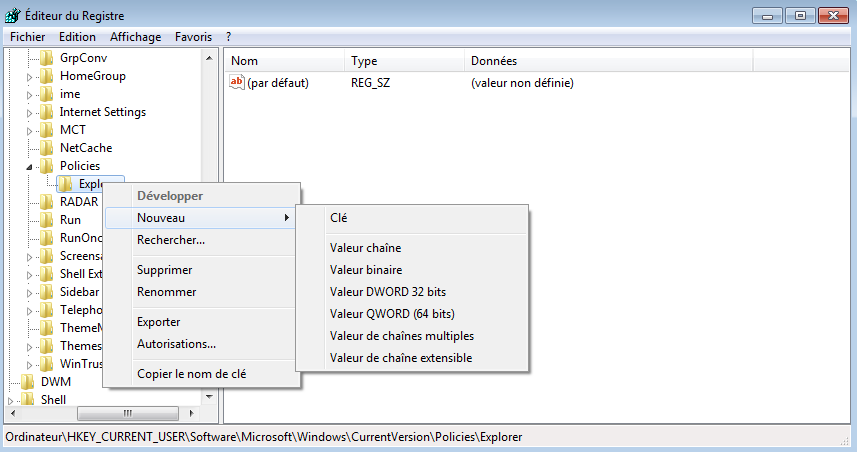Screen dimensions: 857x452
Task: Click the Shell folder icon
Action: tap(28, 400)
